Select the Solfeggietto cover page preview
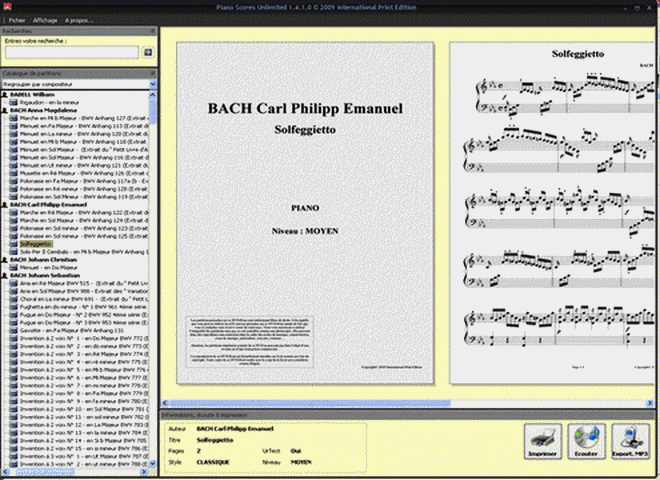 point(305,213)
